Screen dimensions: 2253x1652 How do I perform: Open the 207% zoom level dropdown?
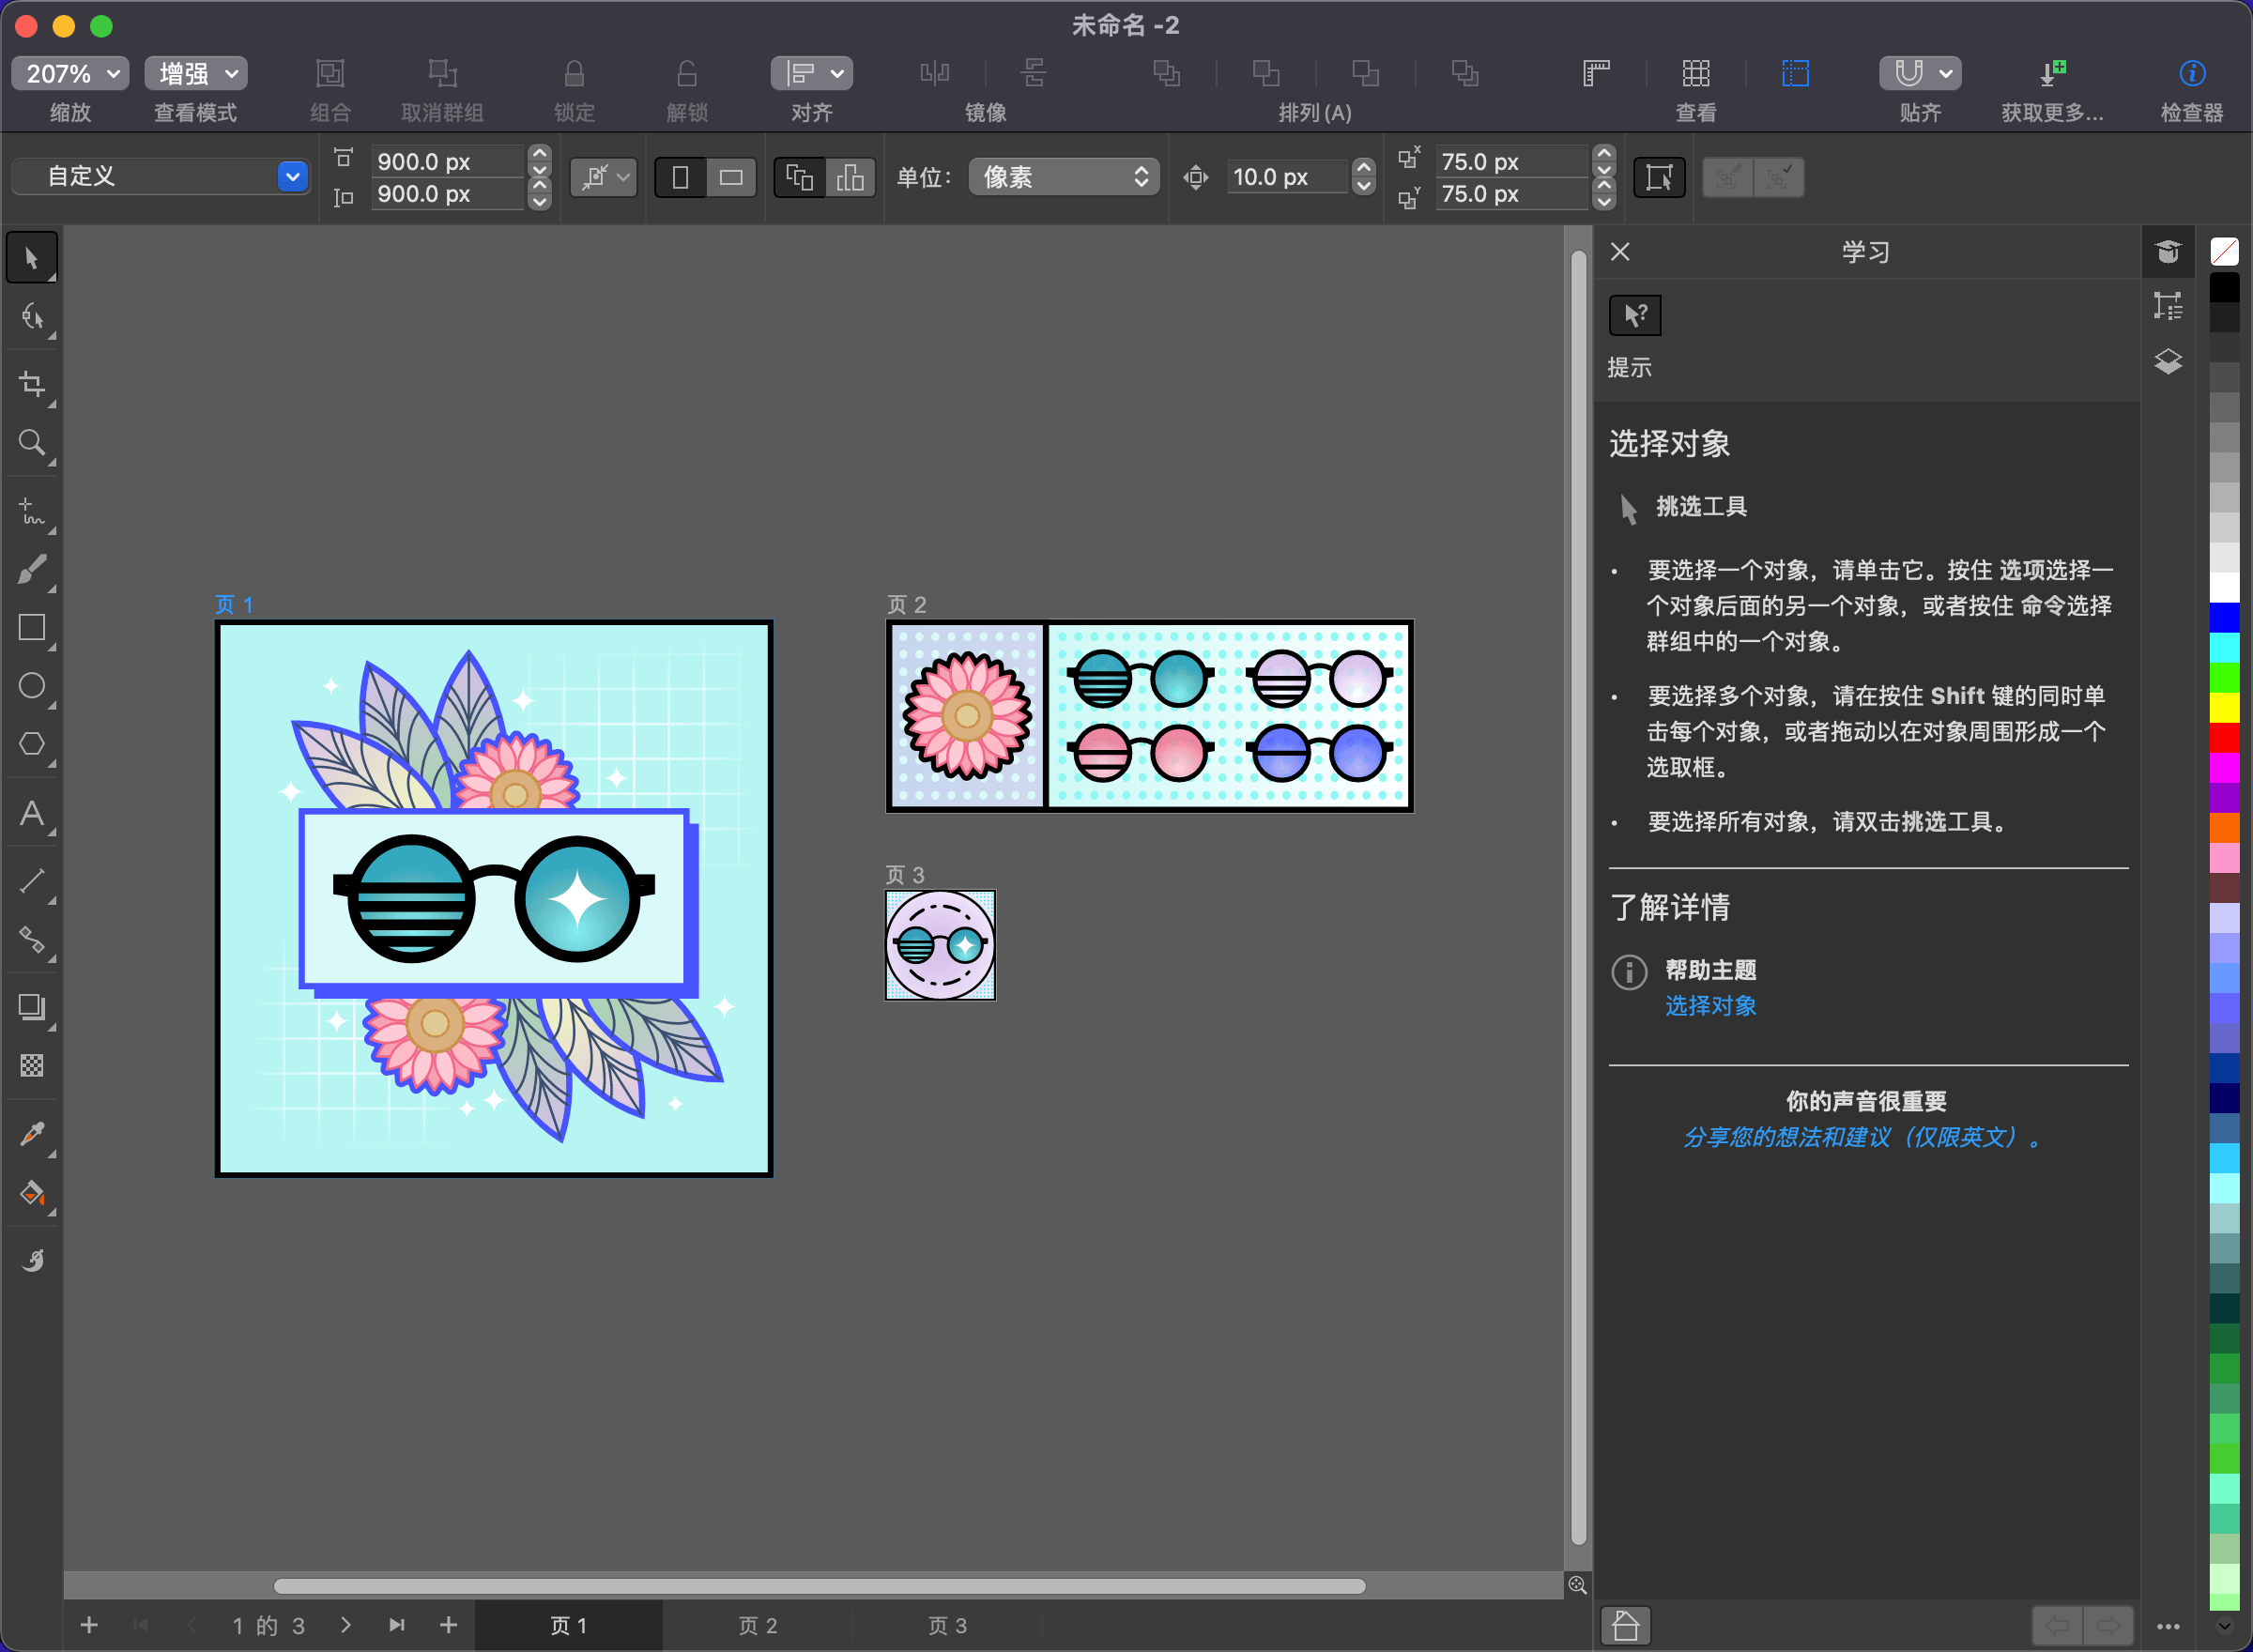coord(70,74)
